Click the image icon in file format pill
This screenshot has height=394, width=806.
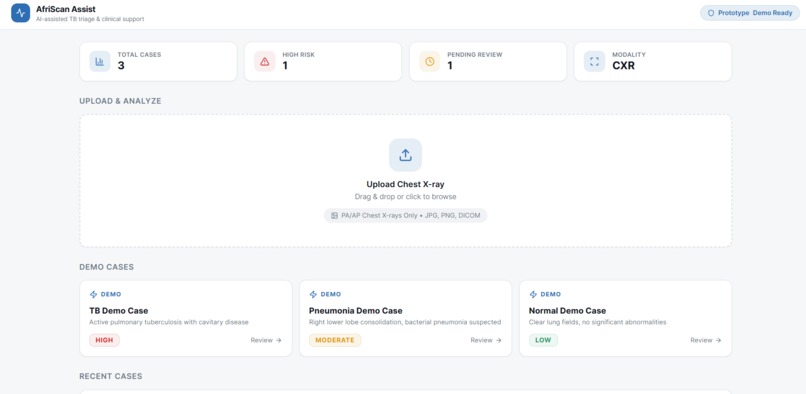click(334, 216)
